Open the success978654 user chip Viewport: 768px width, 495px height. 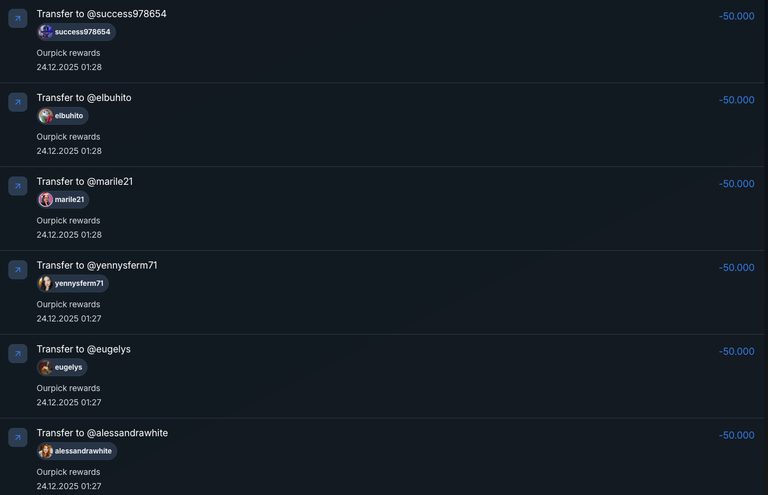tap(76, 32)
